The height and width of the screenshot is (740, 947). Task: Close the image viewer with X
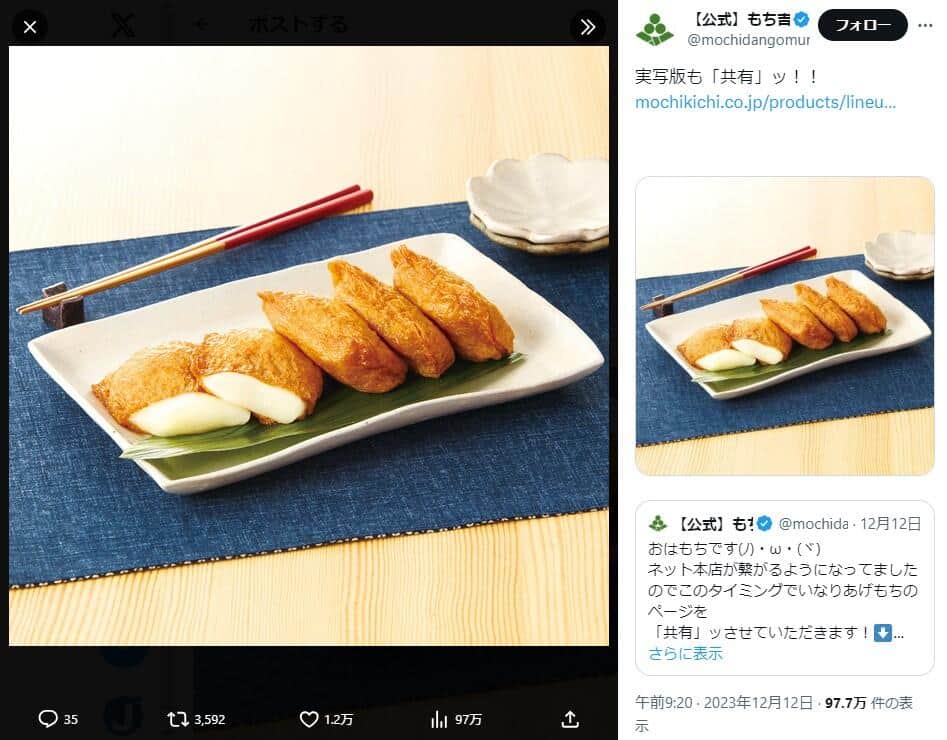[x=30, y=27]
